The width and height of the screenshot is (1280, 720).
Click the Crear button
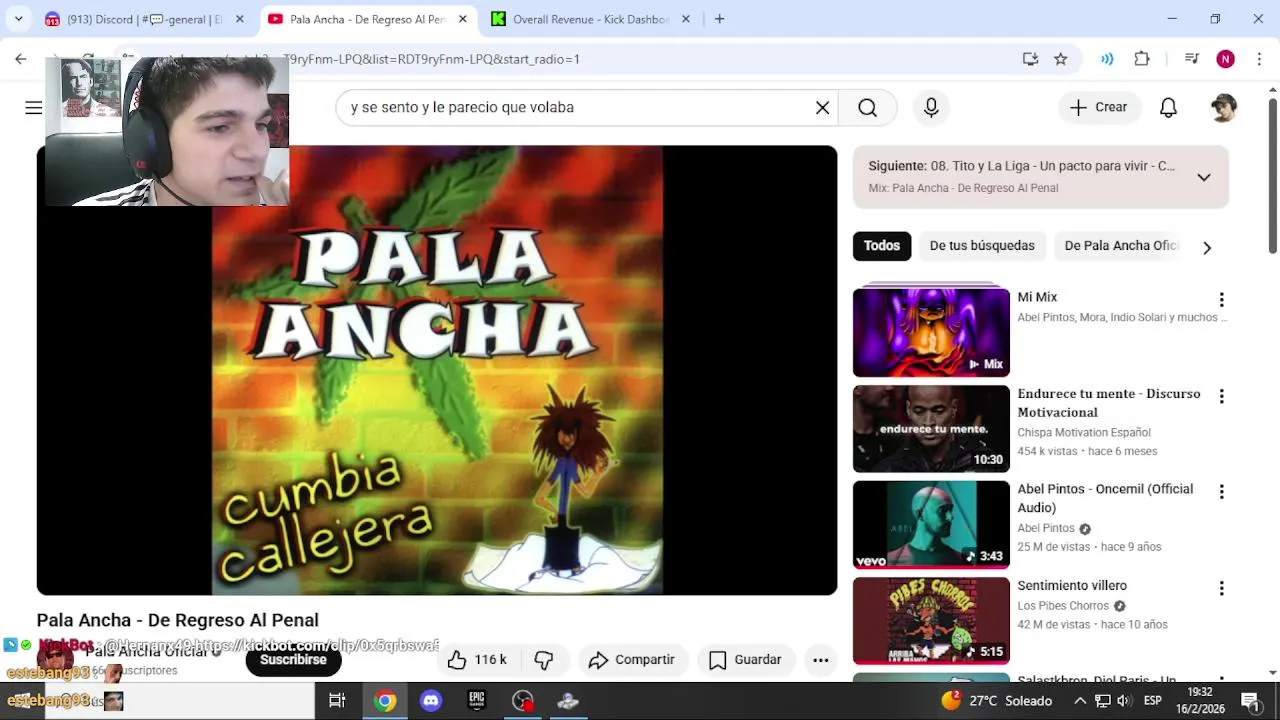point(1099,108)
